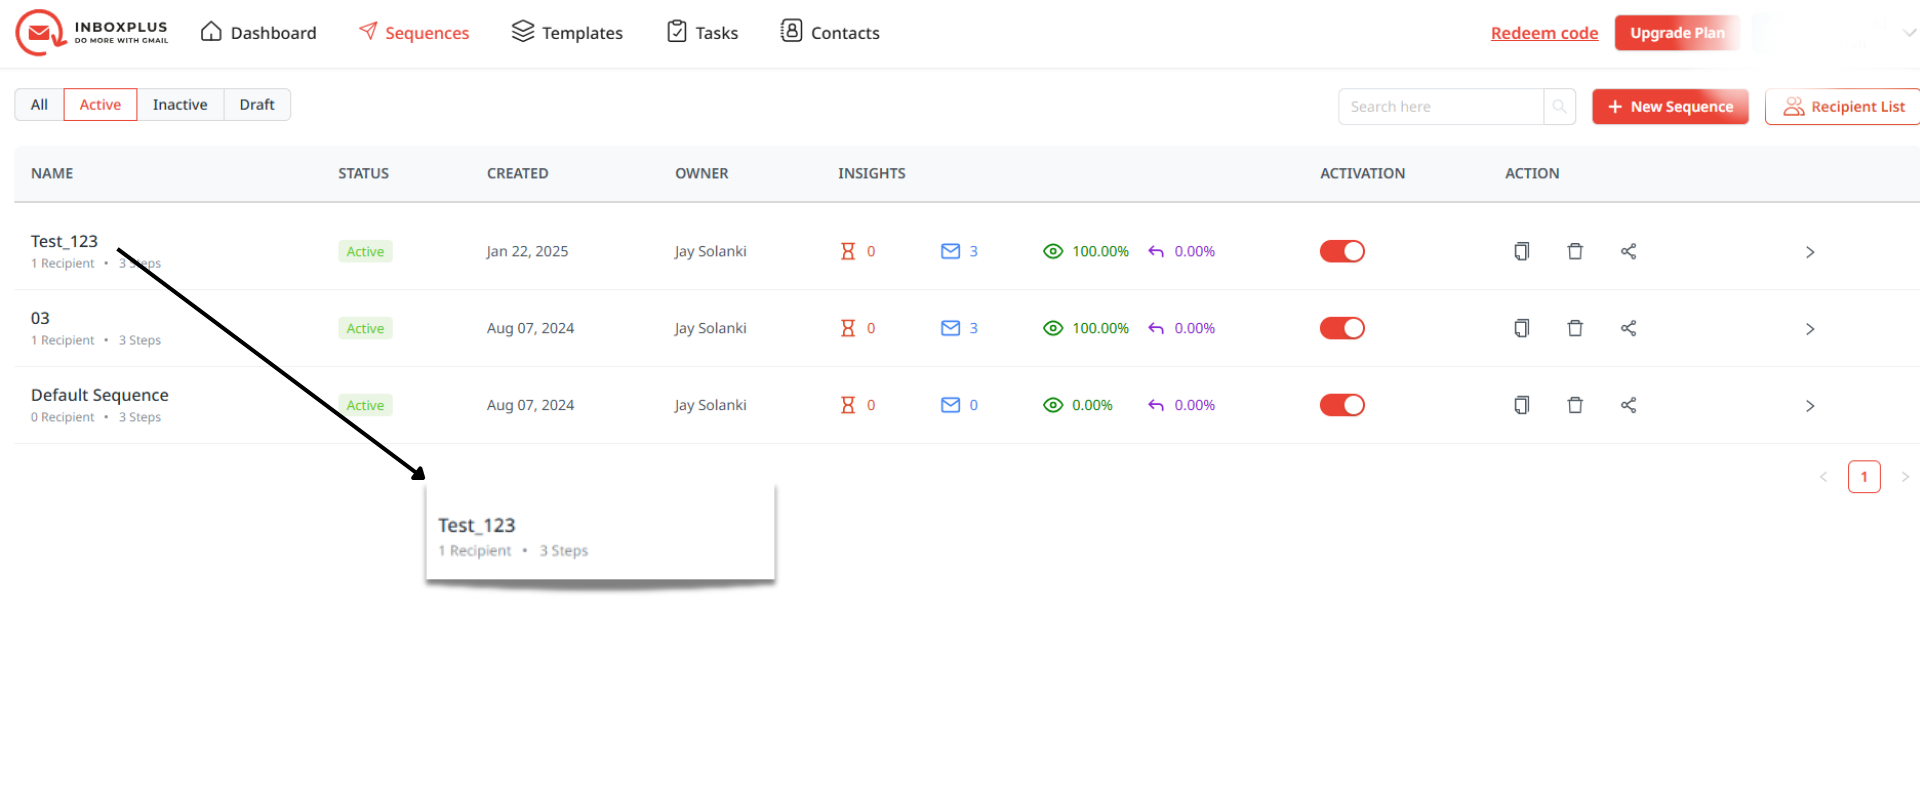Deactivate the Test_123 sequence toggle
The image size is (1920, 800).
1342,251
